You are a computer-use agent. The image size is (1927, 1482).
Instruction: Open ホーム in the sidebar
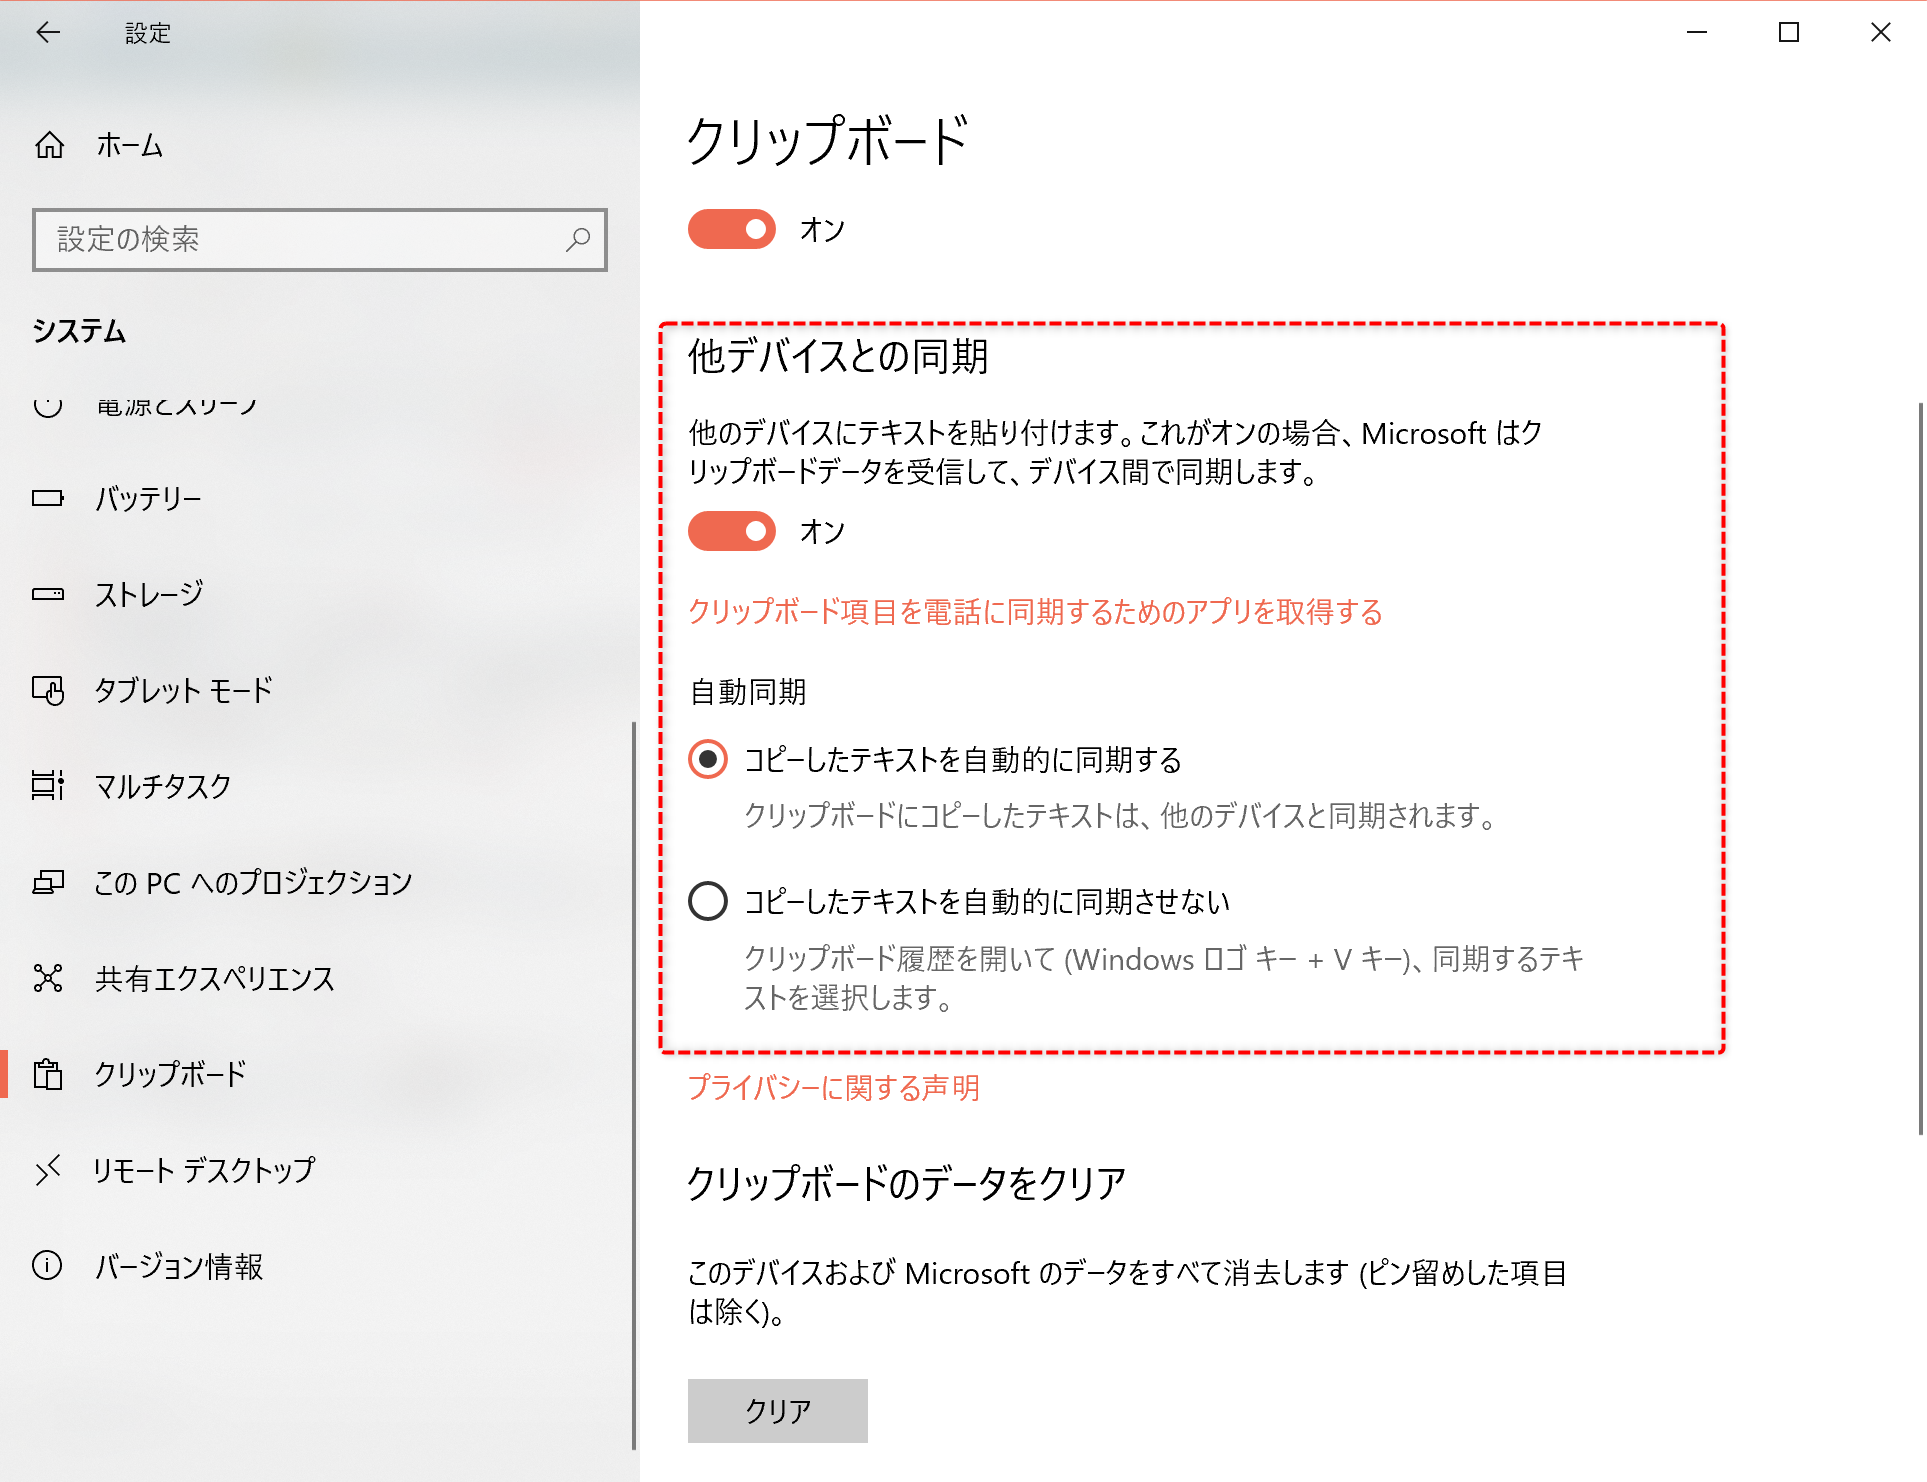320,146
